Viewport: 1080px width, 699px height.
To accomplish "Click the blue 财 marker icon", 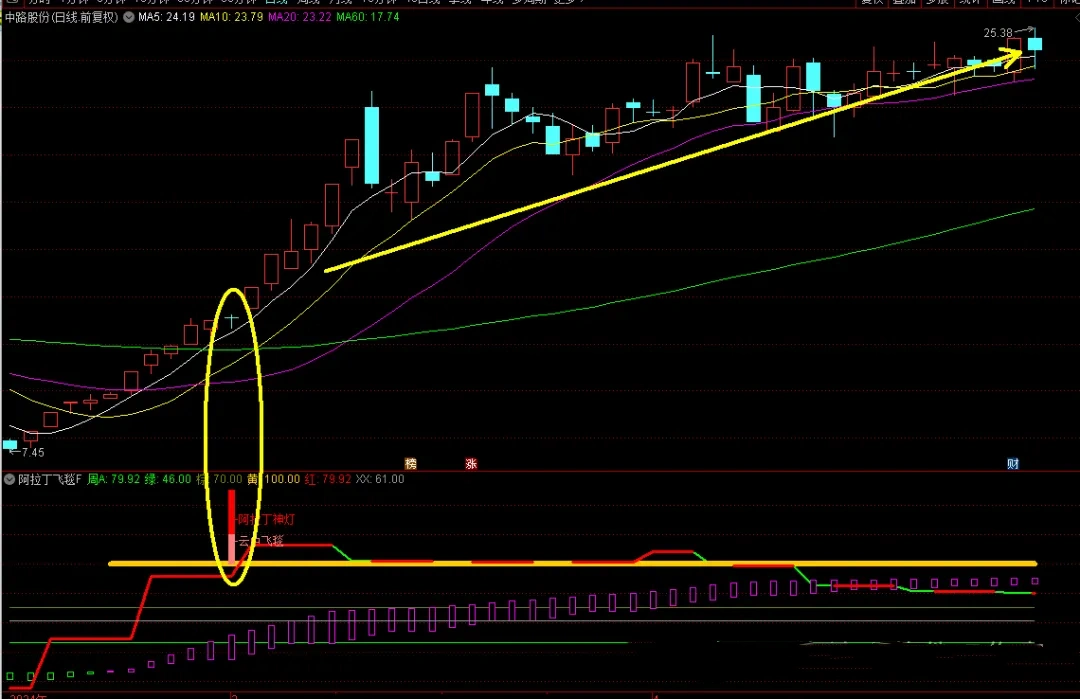I will point(1013,463).
